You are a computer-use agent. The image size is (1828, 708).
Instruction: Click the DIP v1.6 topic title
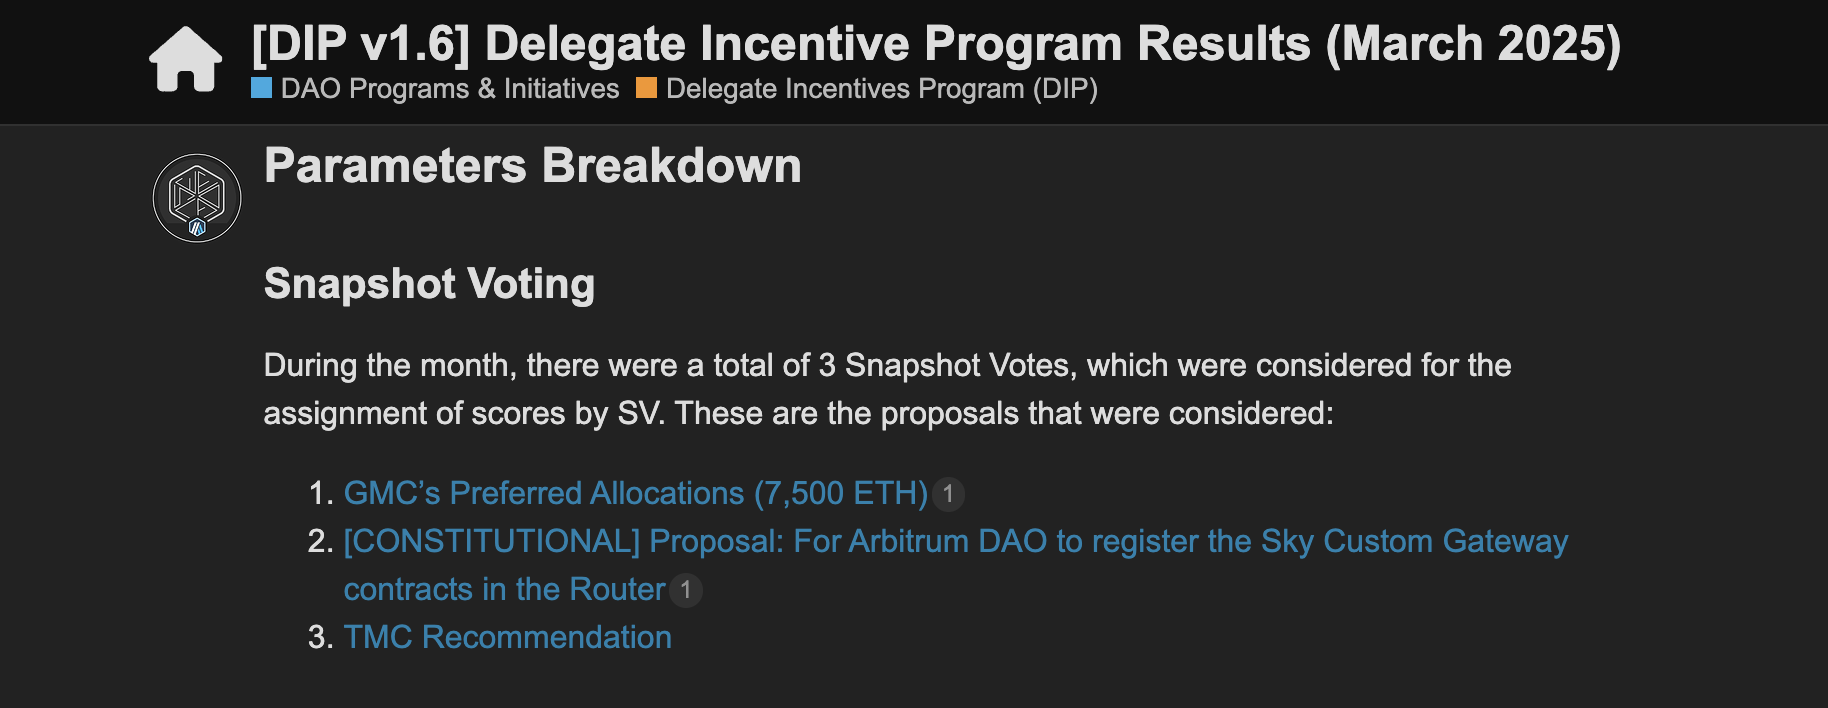[x=935, y=44]
